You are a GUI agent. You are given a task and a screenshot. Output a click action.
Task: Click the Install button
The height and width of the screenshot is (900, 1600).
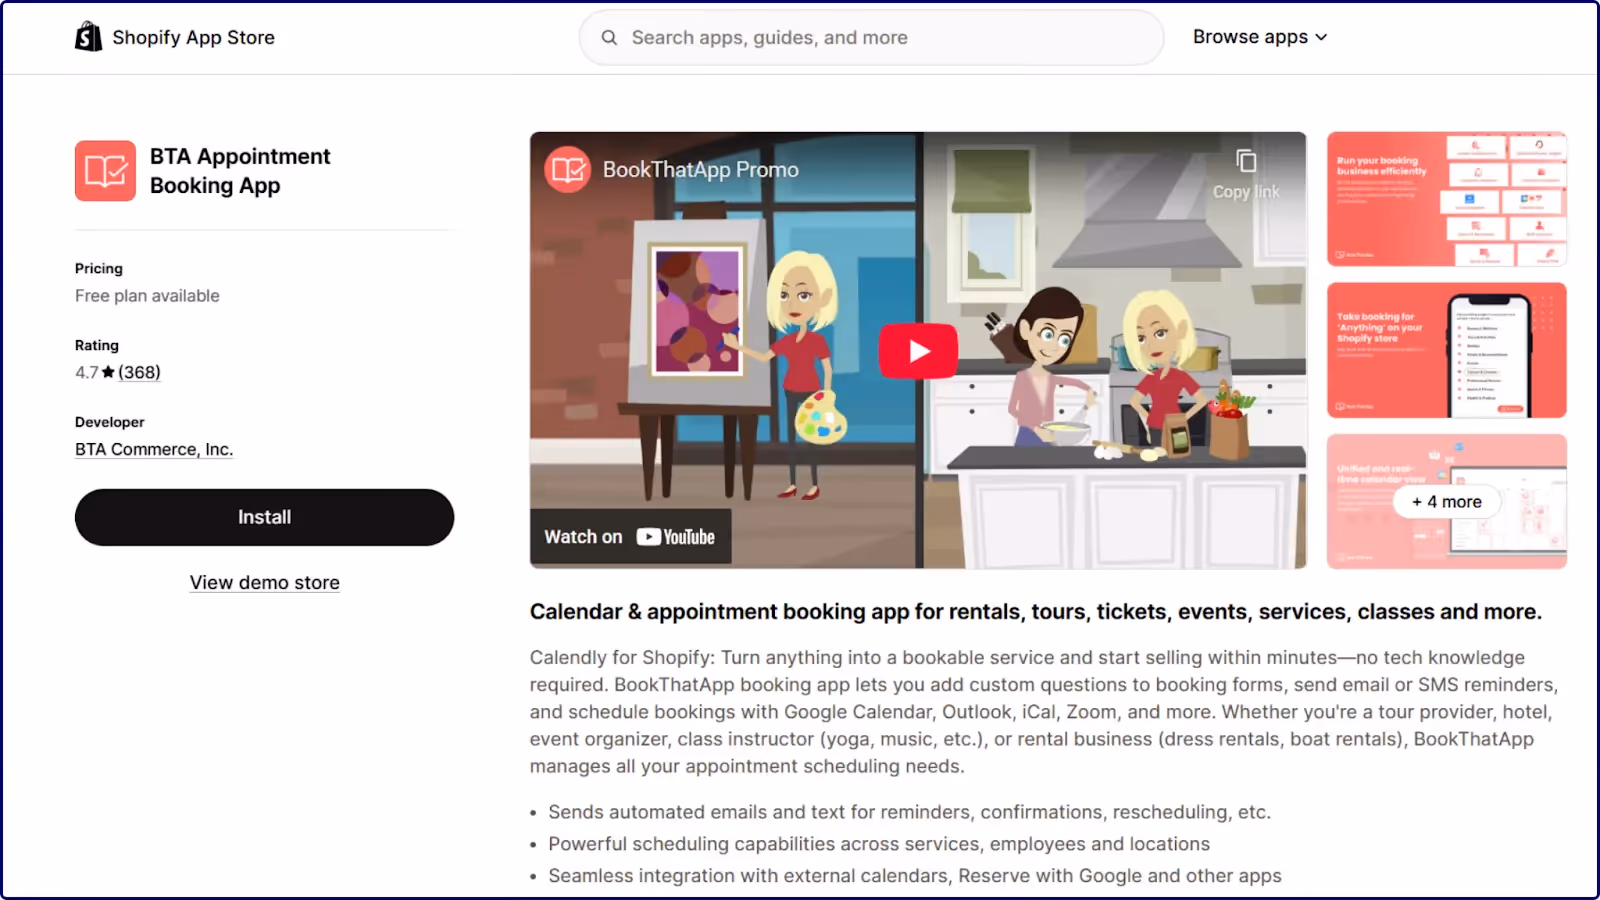click(x=264, y=517)
